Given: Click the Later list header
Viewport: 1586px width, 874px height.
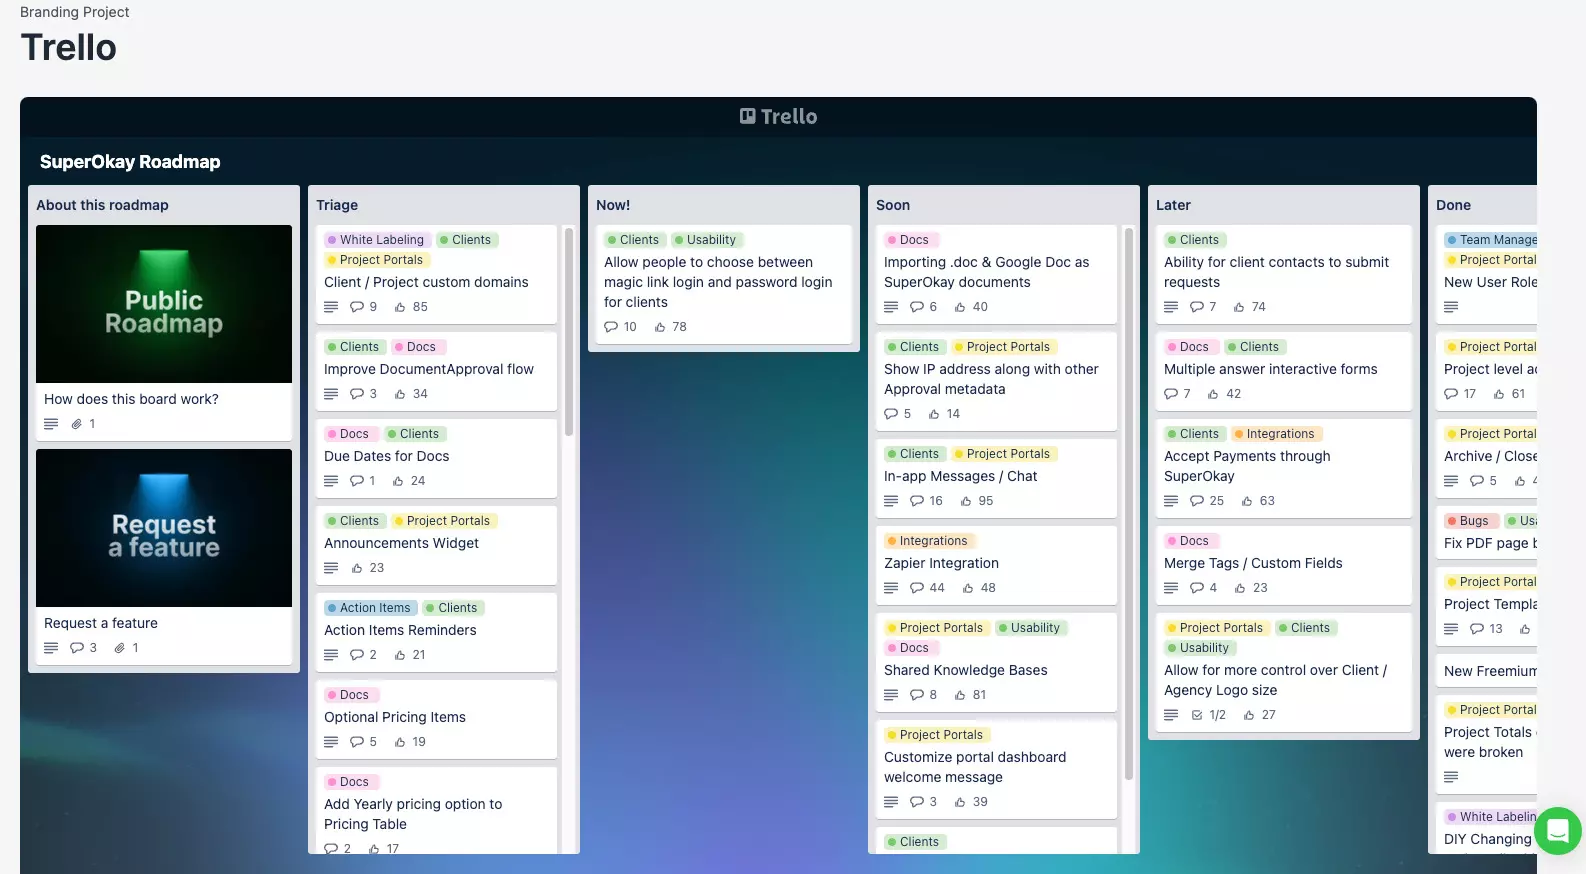Looking at the screenshot, I should [x=1173, y=205].
